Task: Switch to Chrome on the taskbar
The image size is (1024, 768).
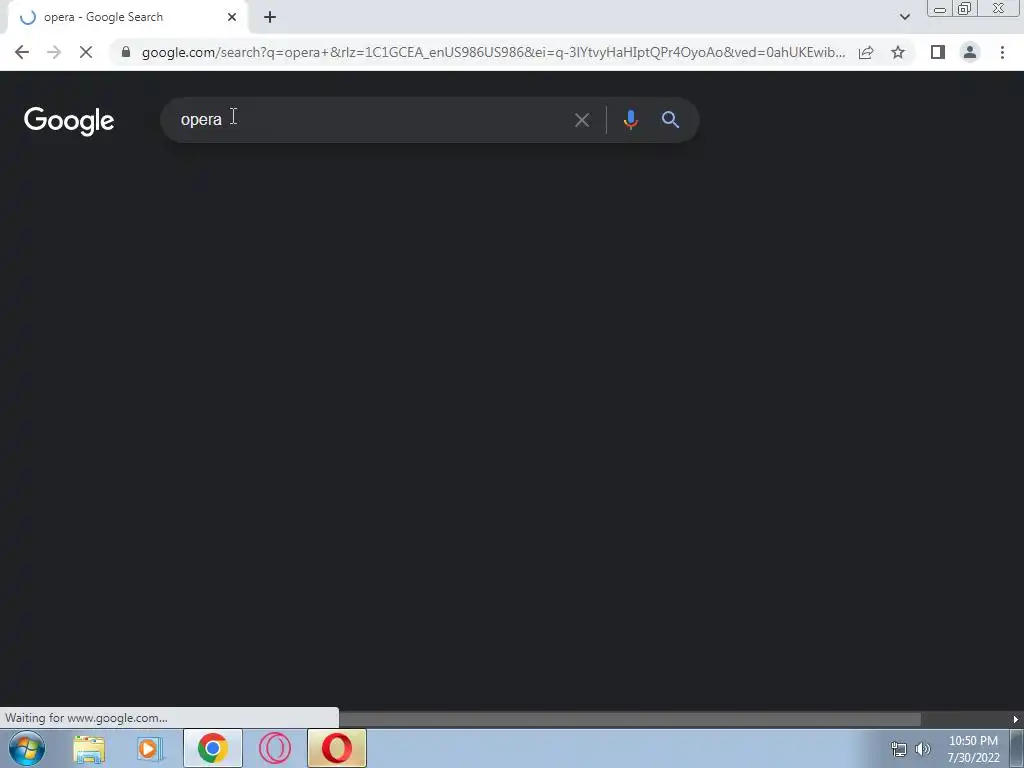Action: tap(213, 748)
